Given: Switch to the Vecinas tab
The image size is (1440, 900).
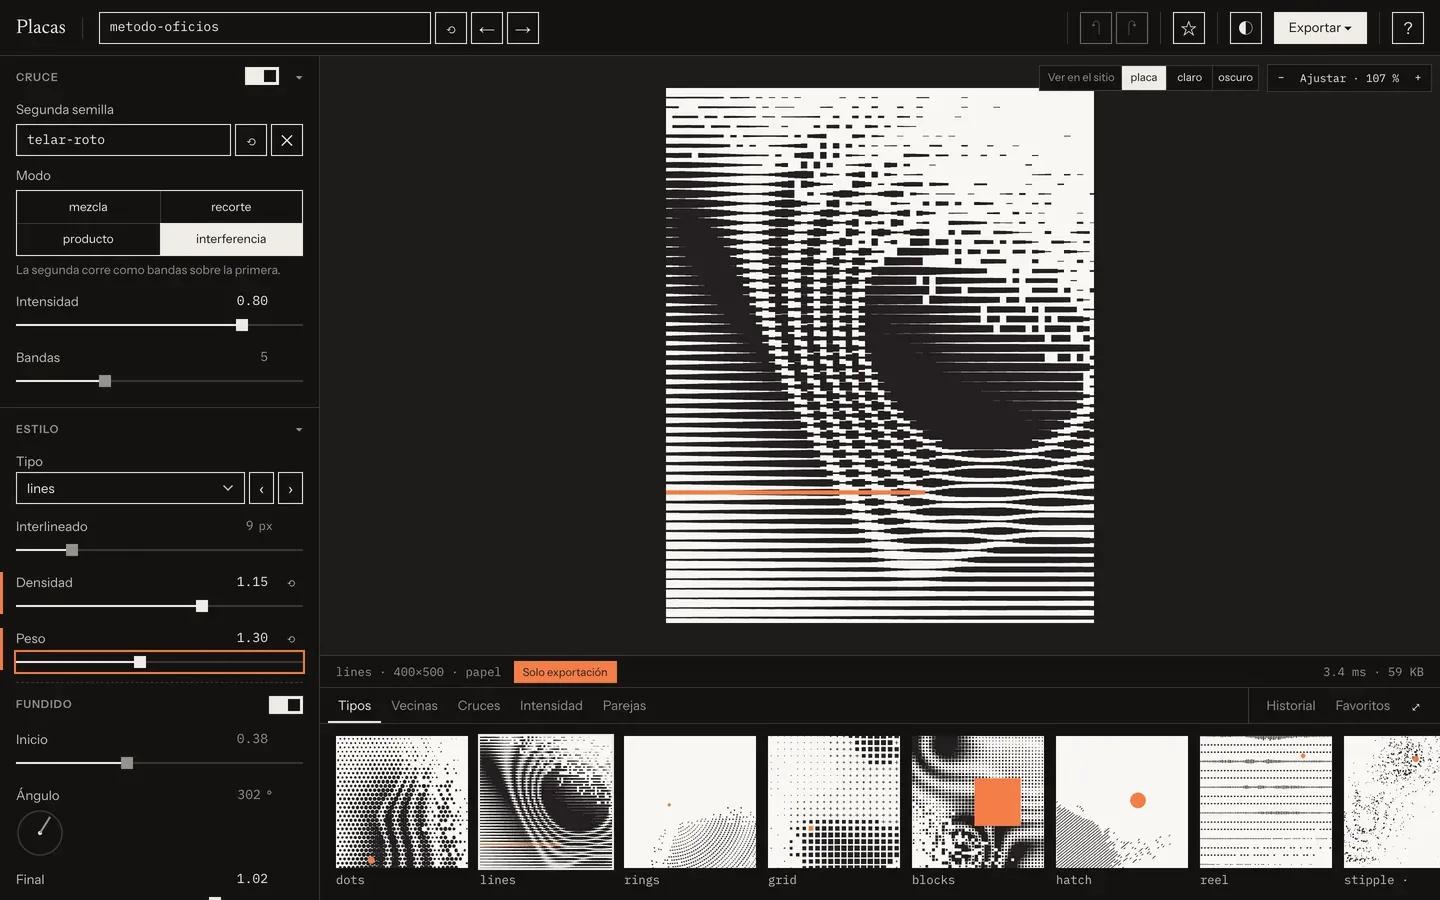Looking at the screenshot, I should [414, 706].
